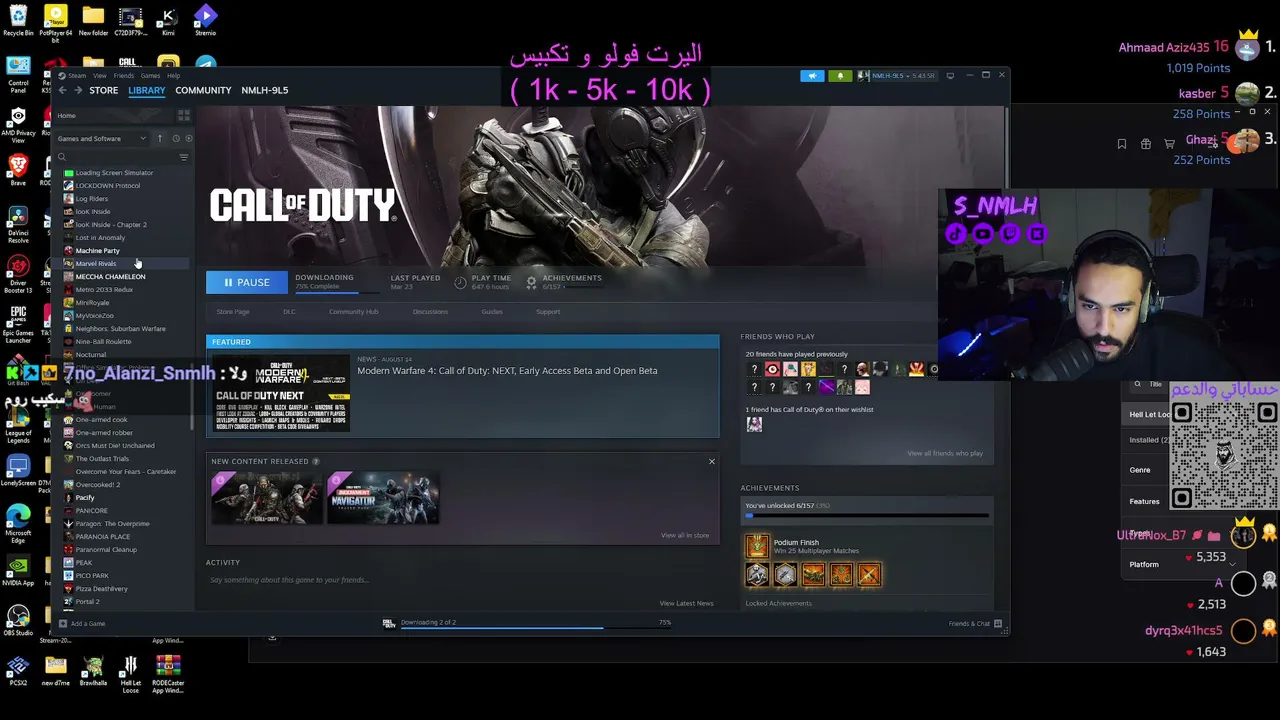Open the Friends menu

[124, 76]
